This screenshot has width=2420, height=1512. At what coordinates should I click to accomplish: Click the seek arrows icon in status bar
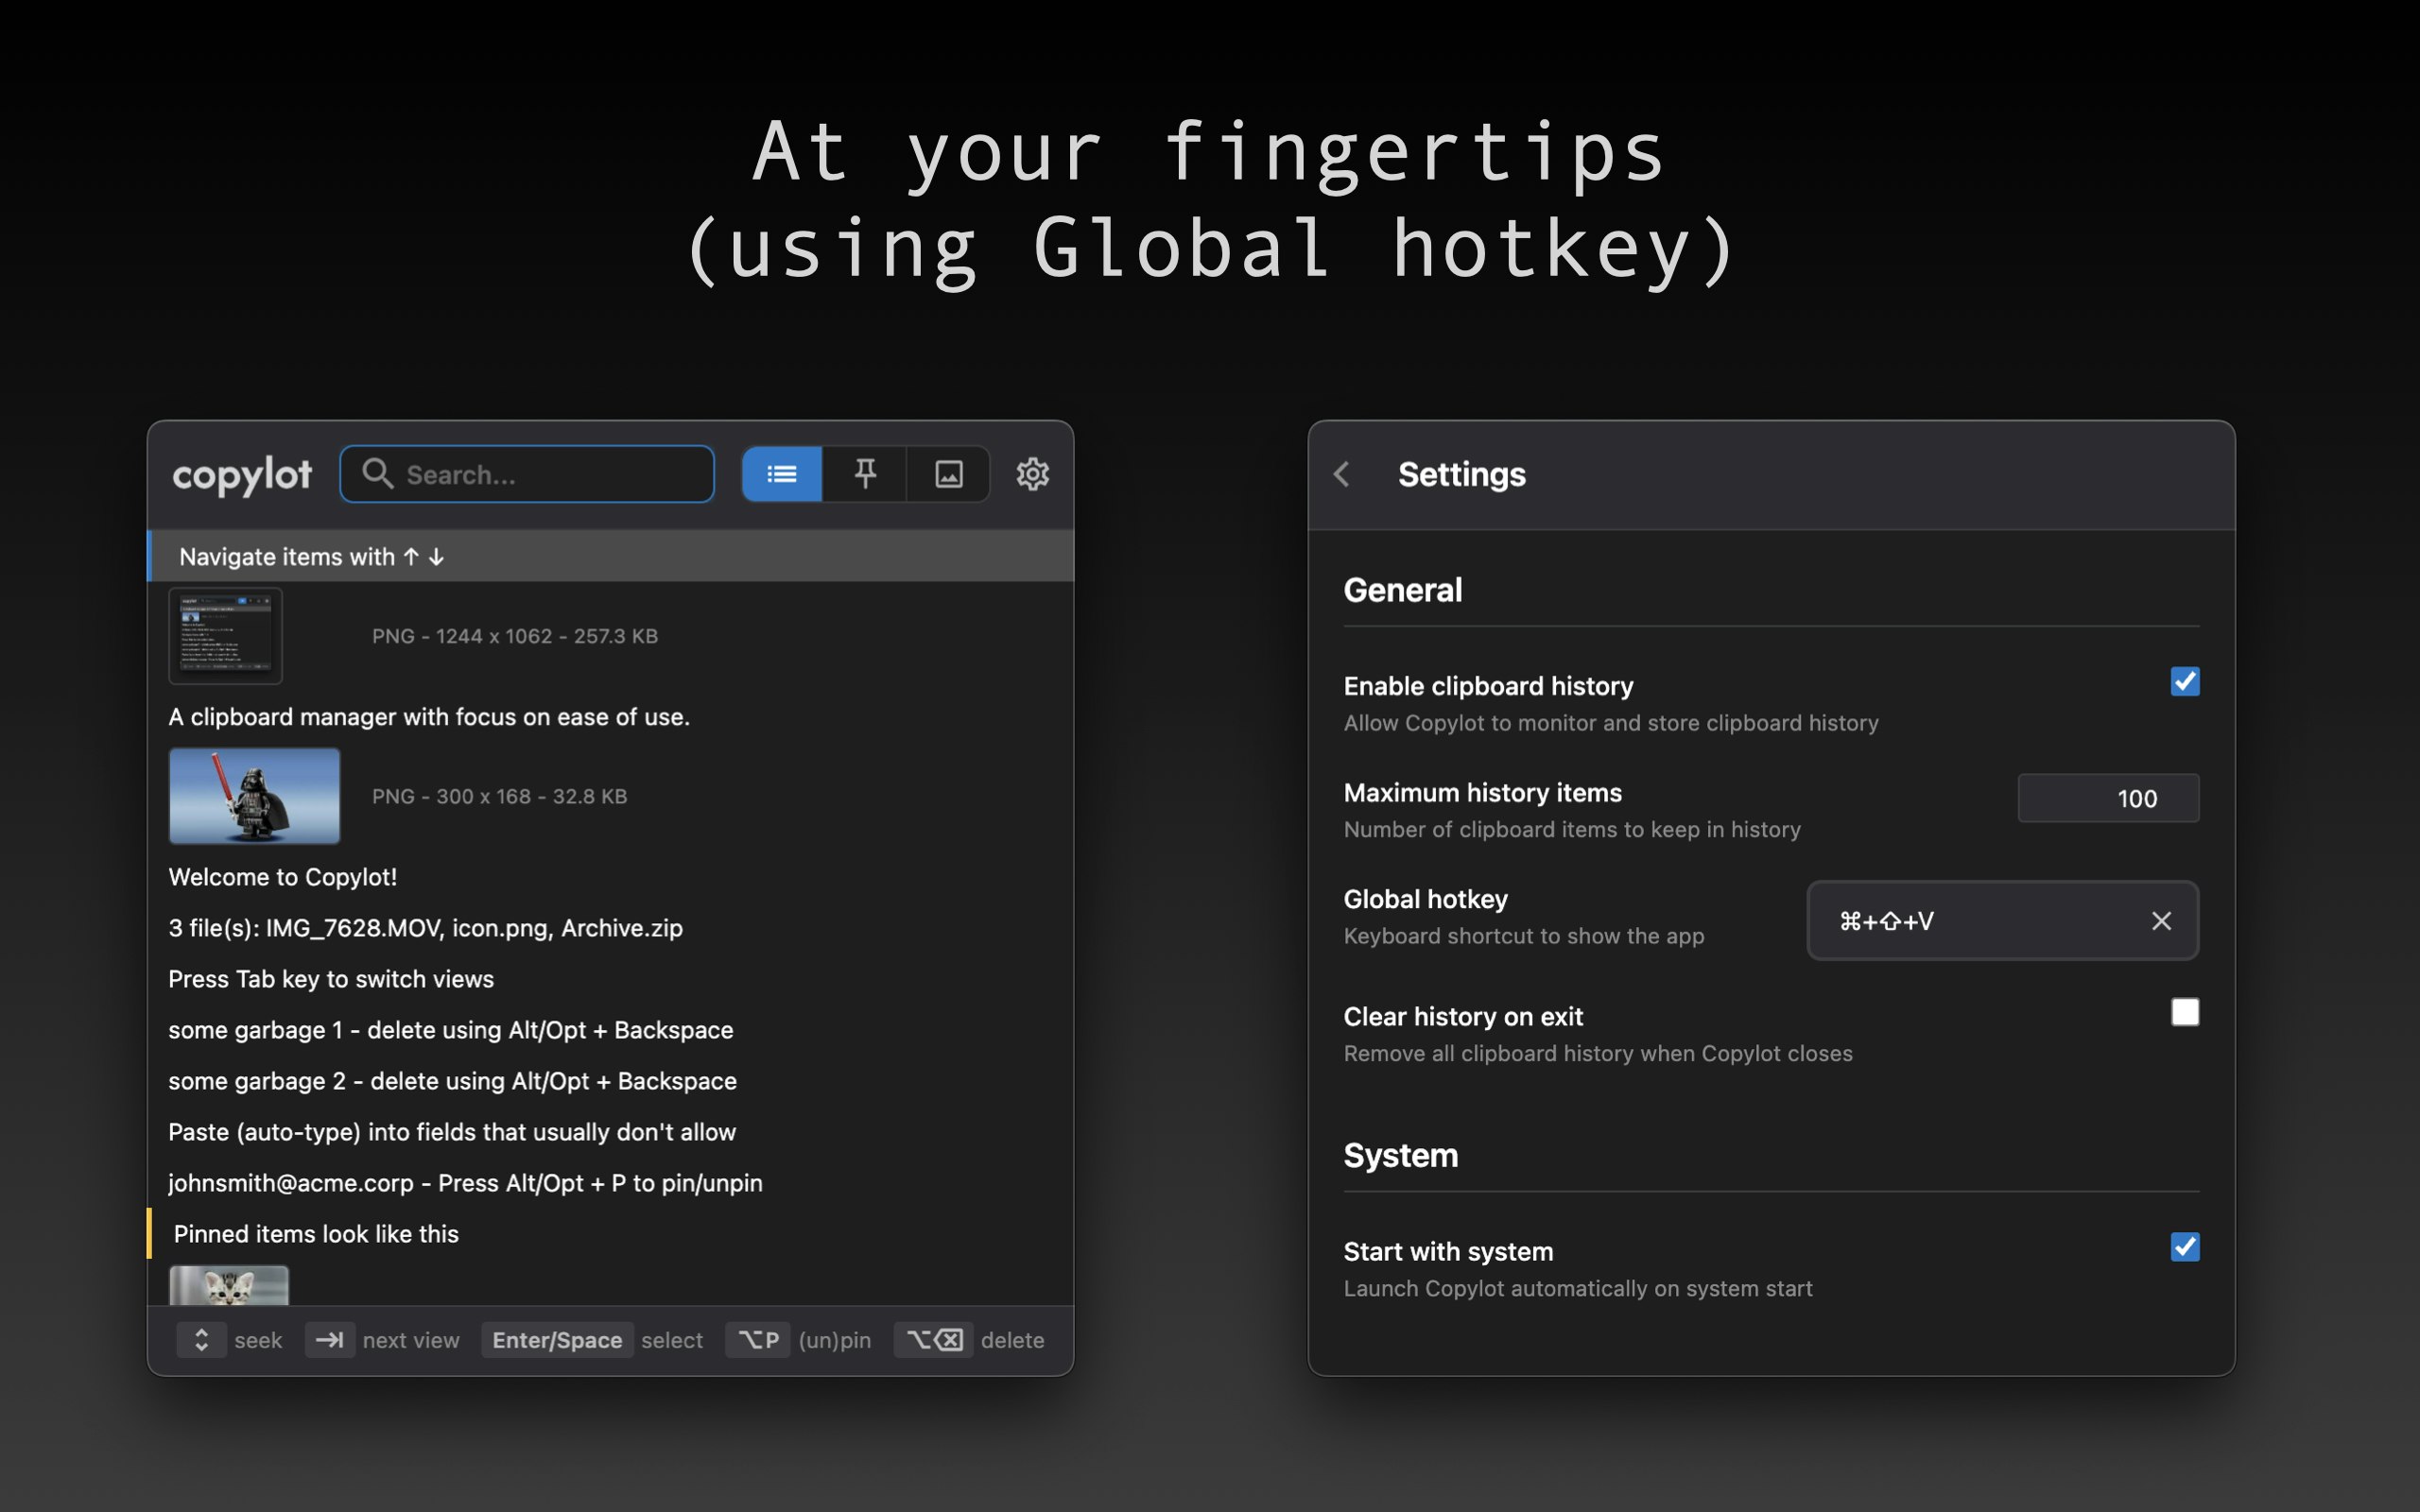[202, 1339]
